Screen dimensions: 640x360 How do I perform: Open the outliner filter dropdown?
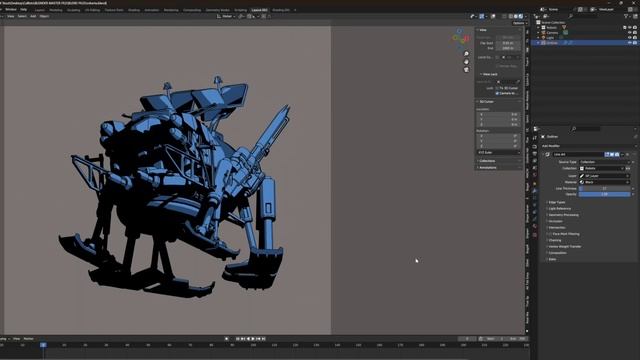627,16
